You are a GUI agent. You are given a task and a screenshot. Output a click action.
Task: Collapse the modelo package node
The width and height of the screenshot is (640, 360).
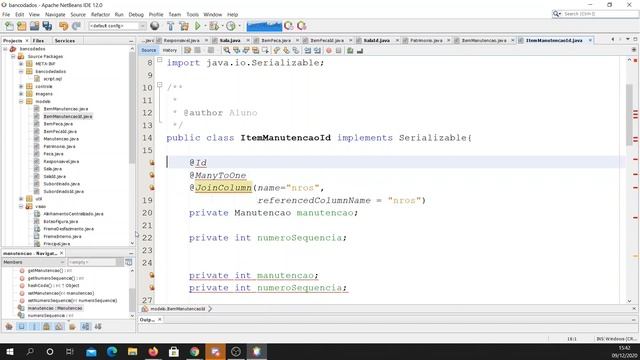click(21, 101)
